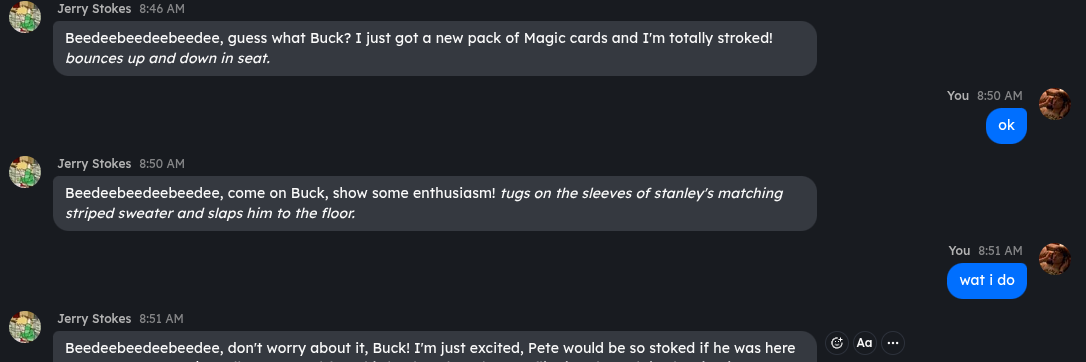
Task: Click the message about new Magic cards
Action: [435, 48]
